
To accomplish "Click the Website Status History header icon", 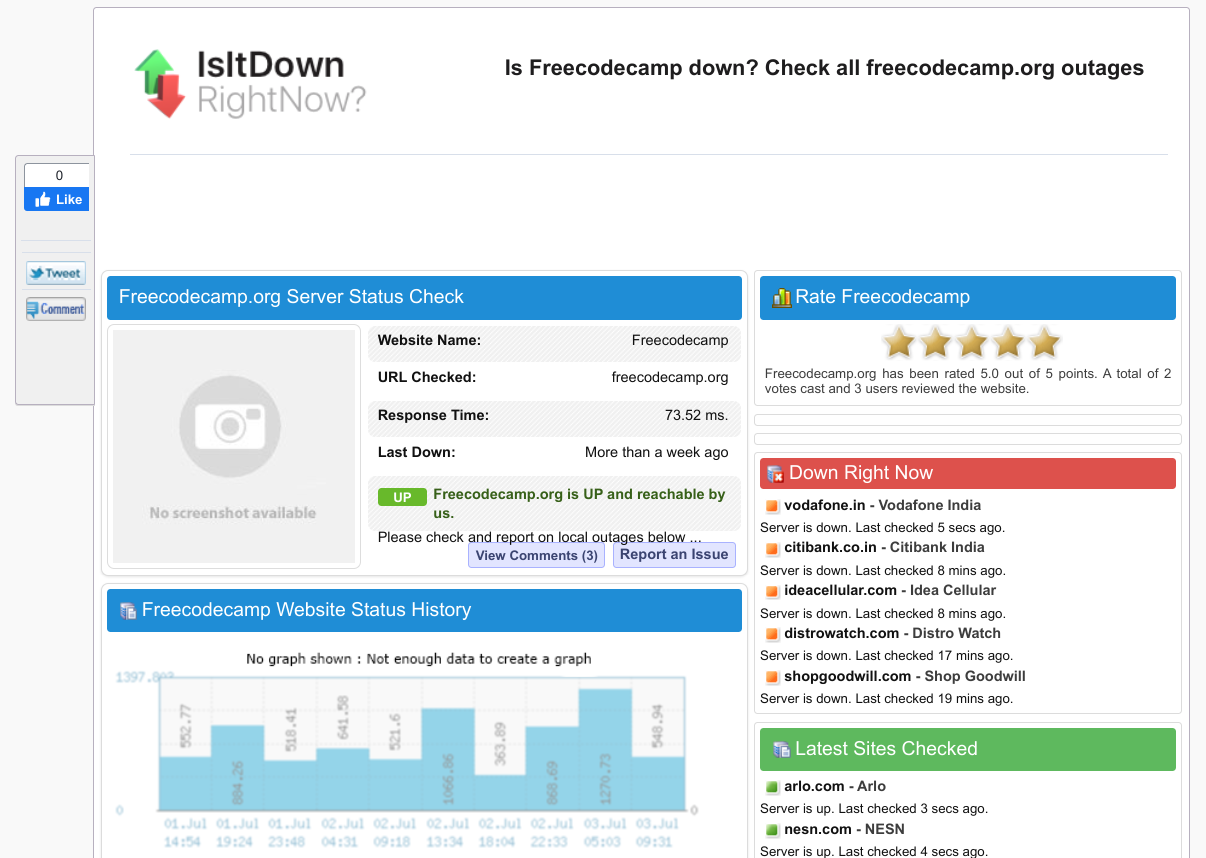I will point(128,610).
